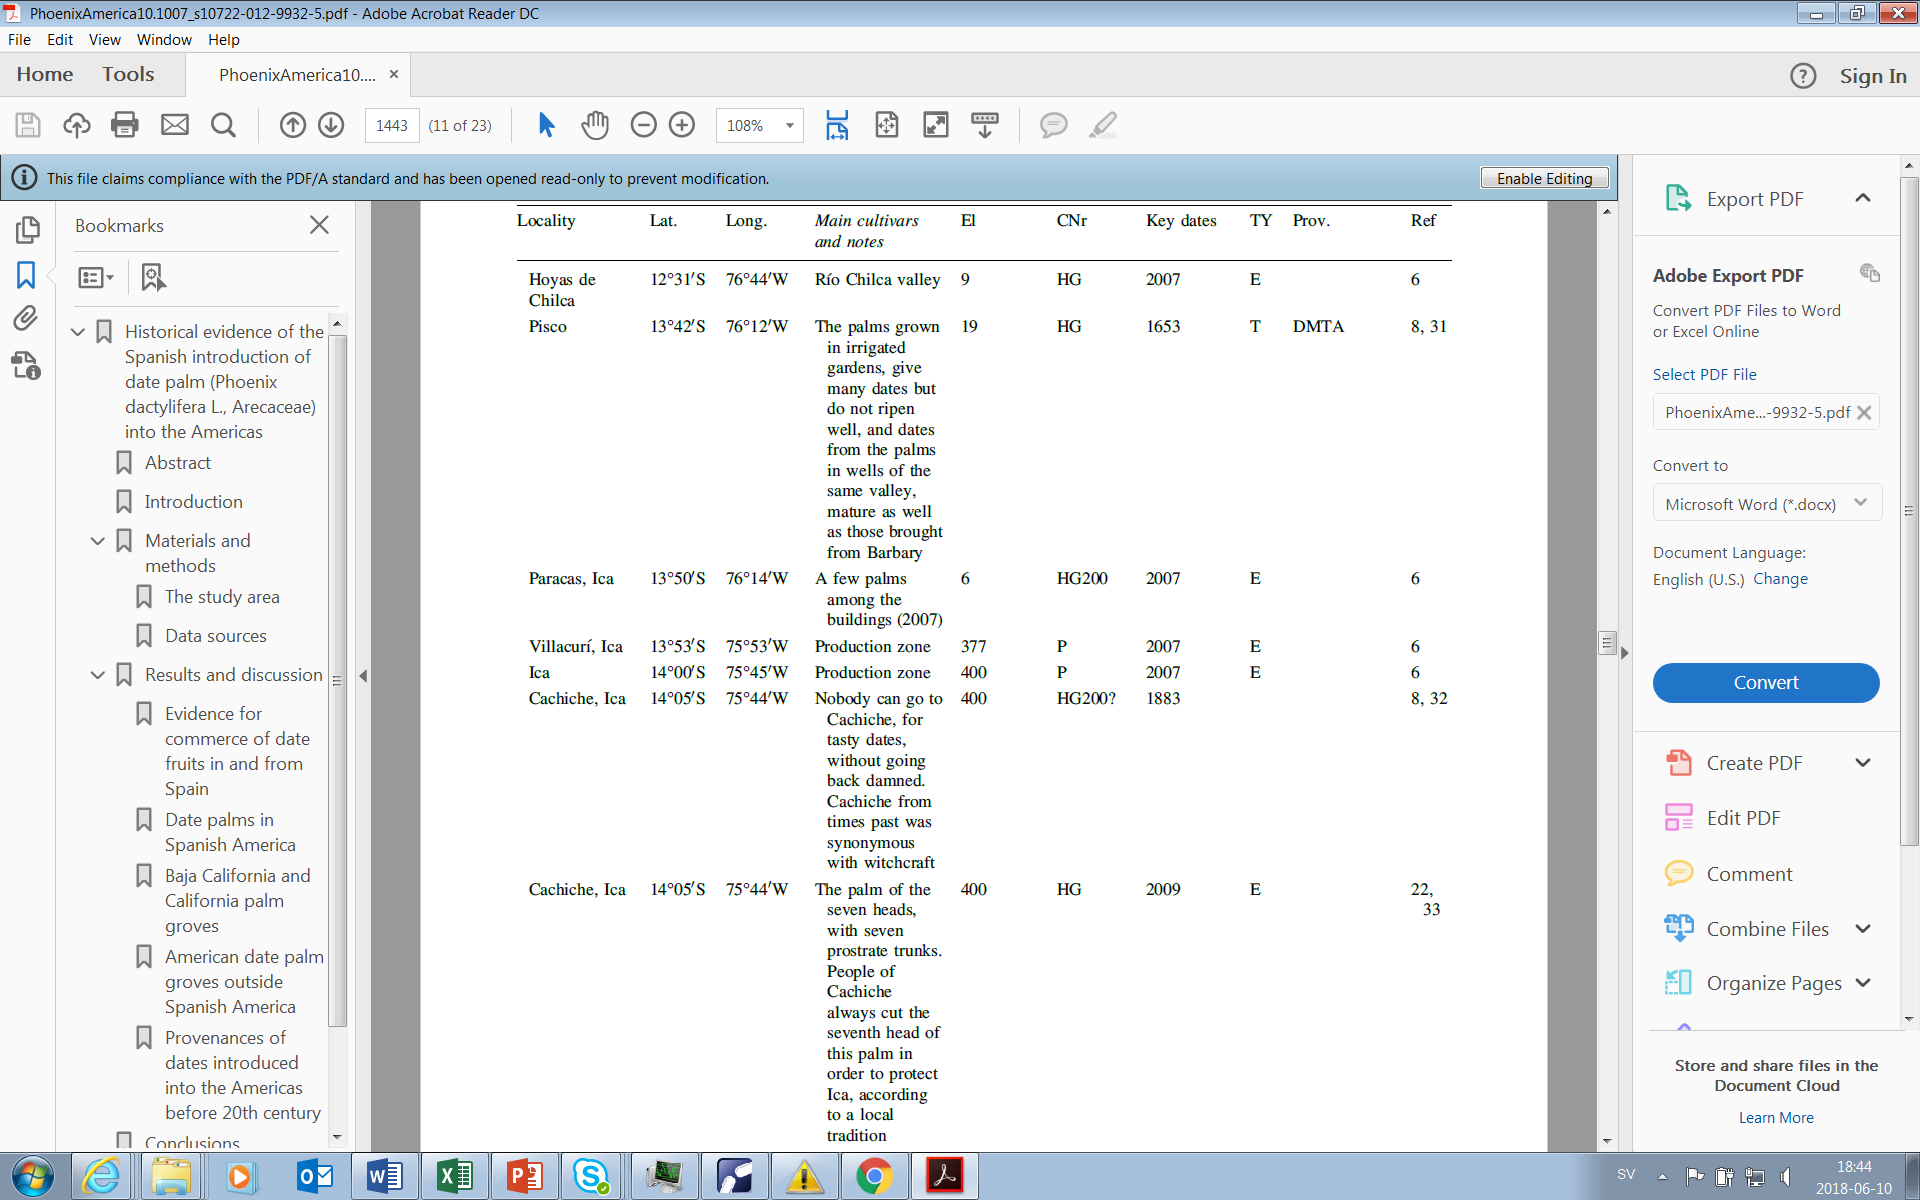Zoom out with the minus button
Screen dimensions: 1920x1200
coord(644,125)
